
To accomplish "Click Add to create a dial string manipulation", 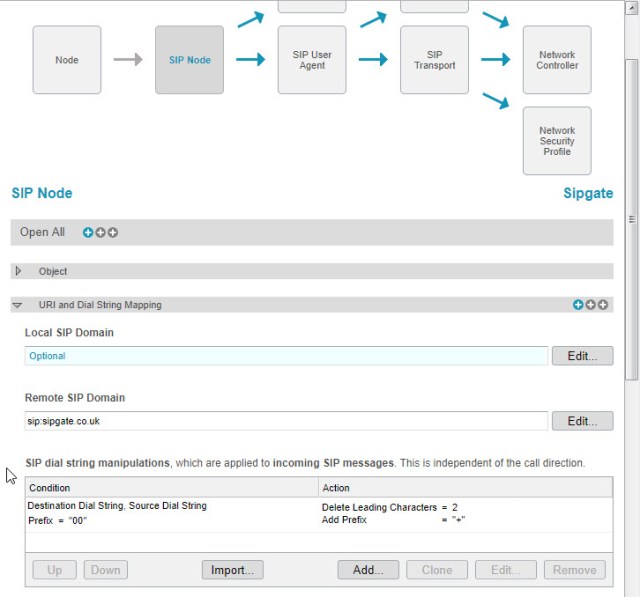I will (368, 570).
